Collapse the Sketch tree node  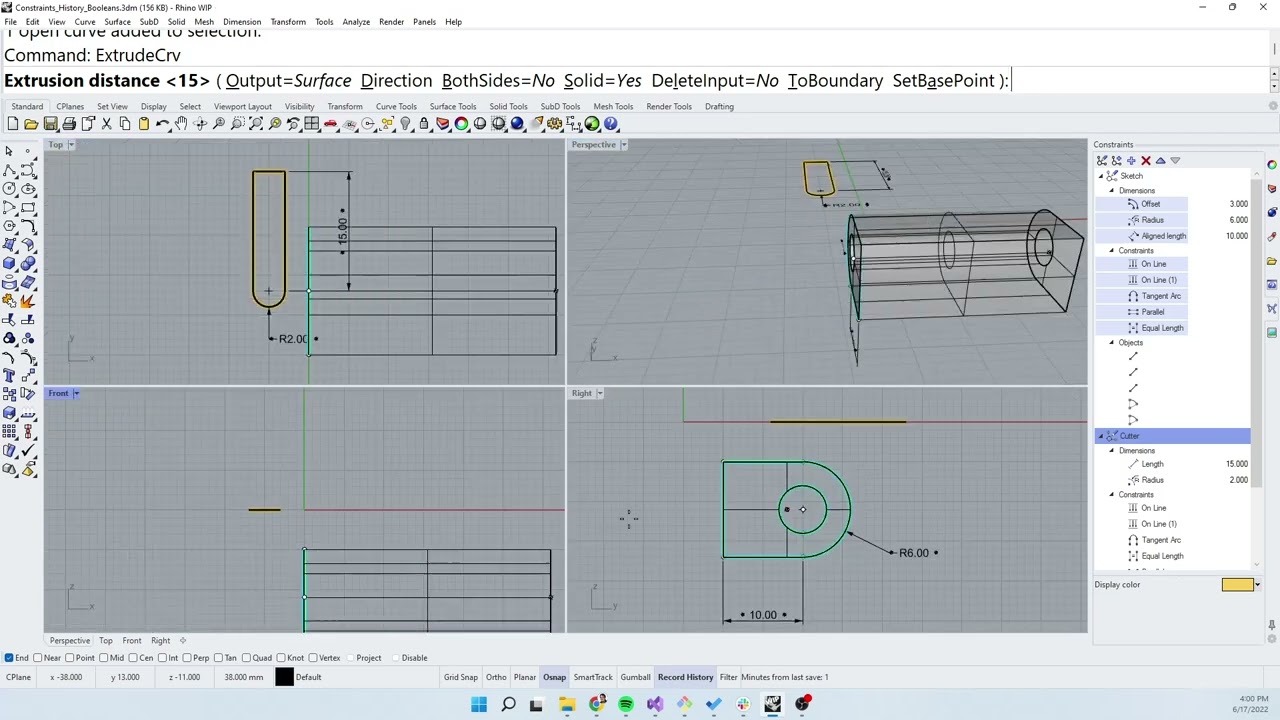coord(1101,176)
